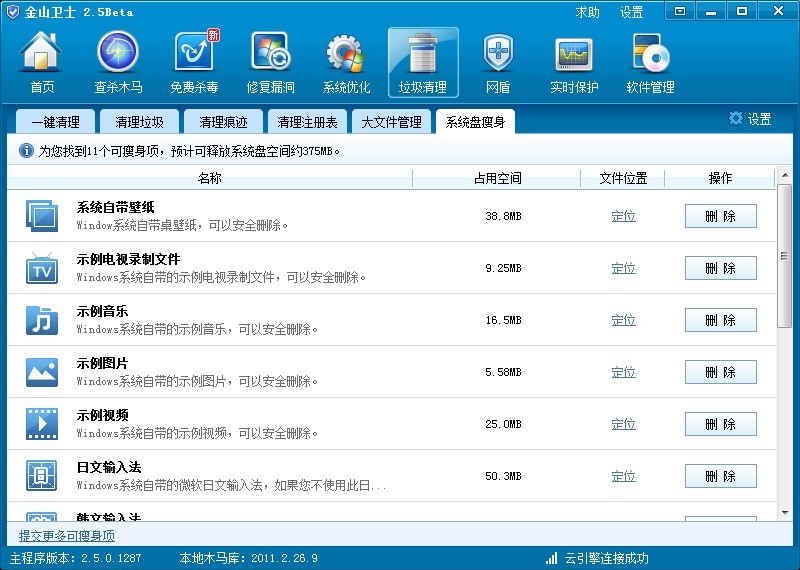Sort by 占用空间 column header

coord(497,178)
